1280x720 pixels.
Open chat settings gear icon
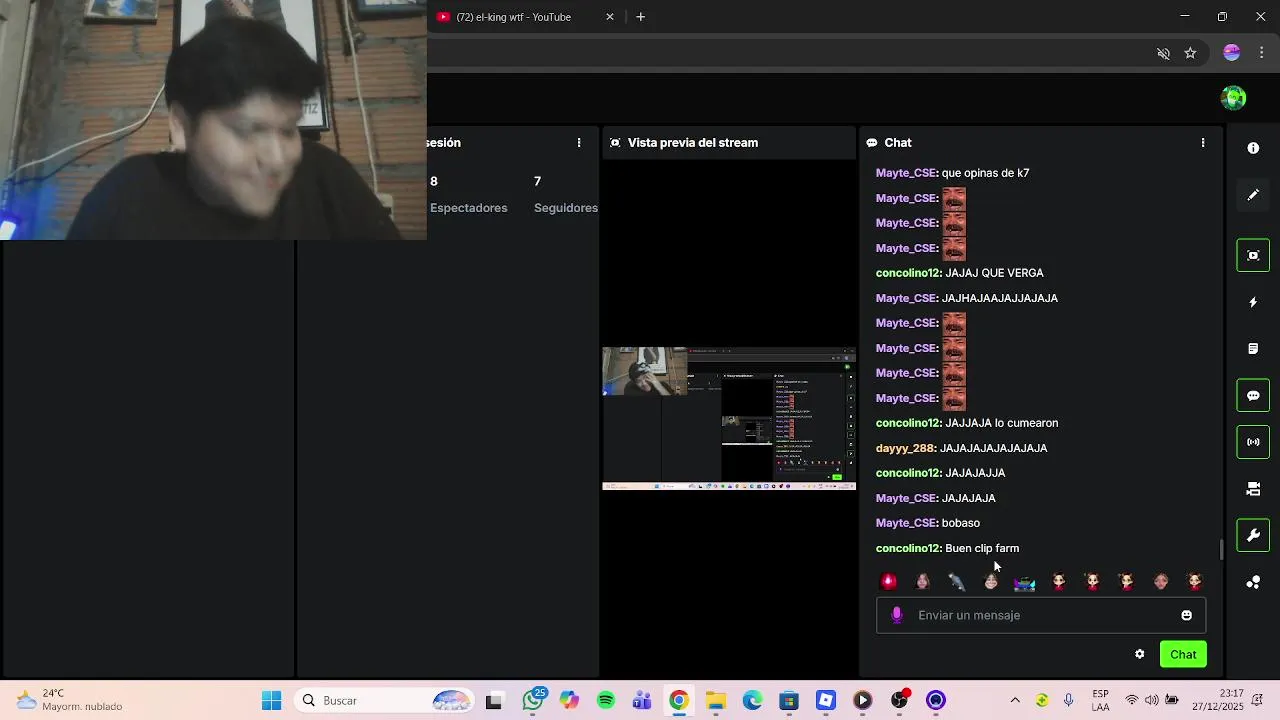click(1139, 654)
